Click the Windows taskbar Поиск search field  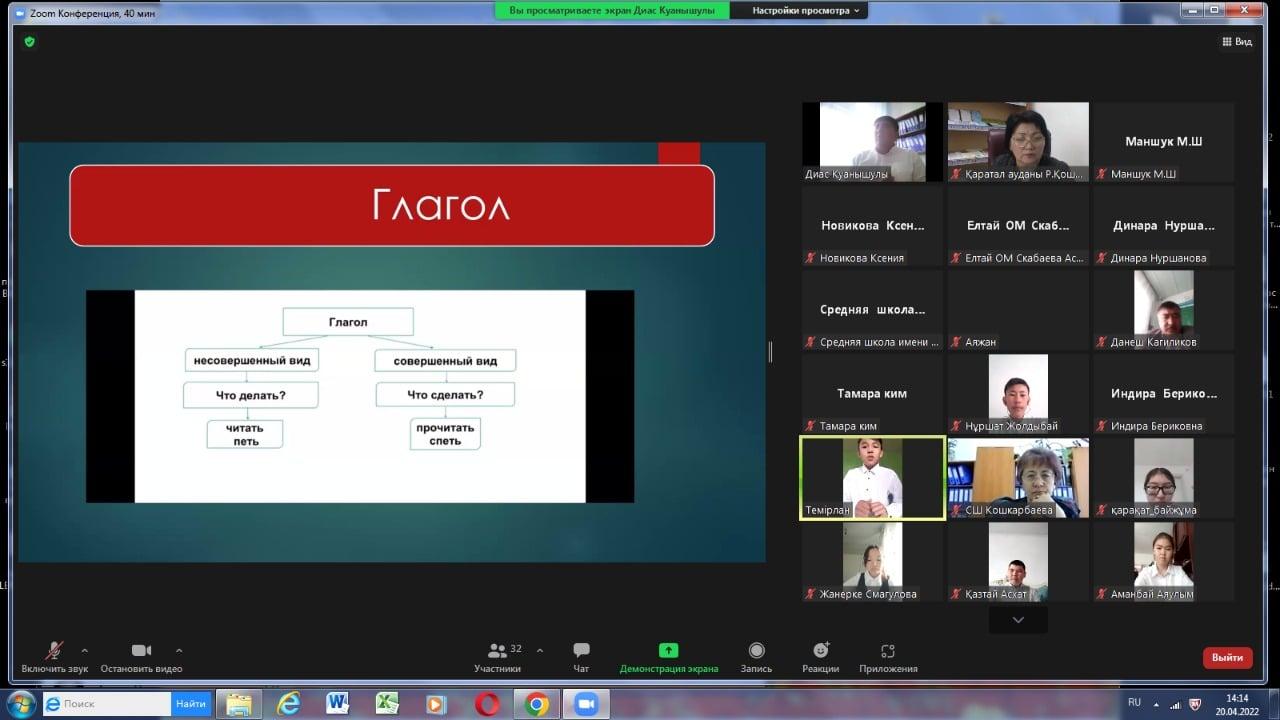116,704
